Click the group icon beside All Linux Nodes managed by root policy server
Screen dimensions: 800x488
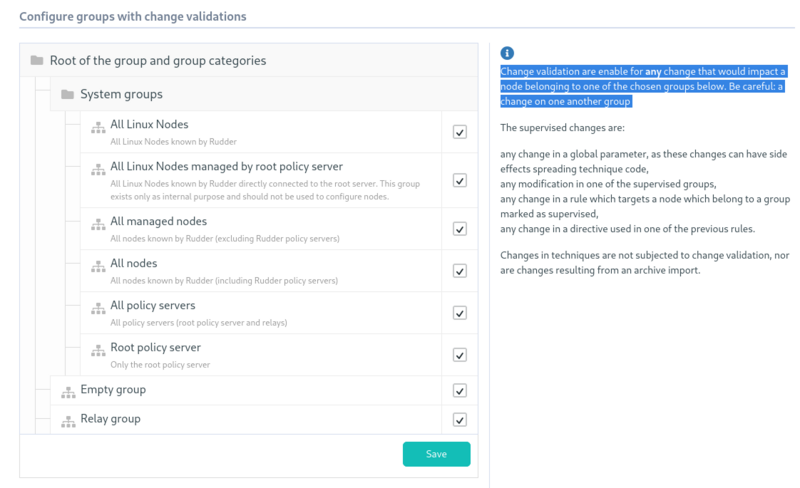click(x=98, y=169)
